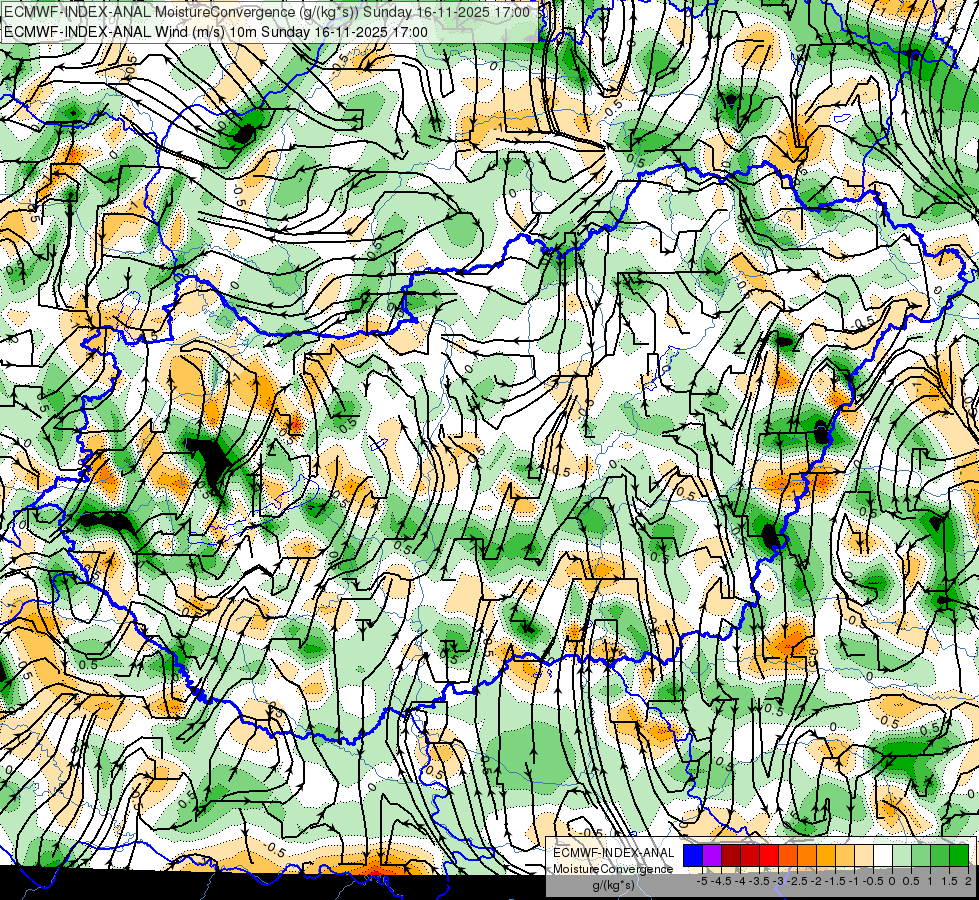Click the -3.5 tick label on legend scale
Viewport: 979px width, 900px height.
pyautogui.click(x=760, y=881)
